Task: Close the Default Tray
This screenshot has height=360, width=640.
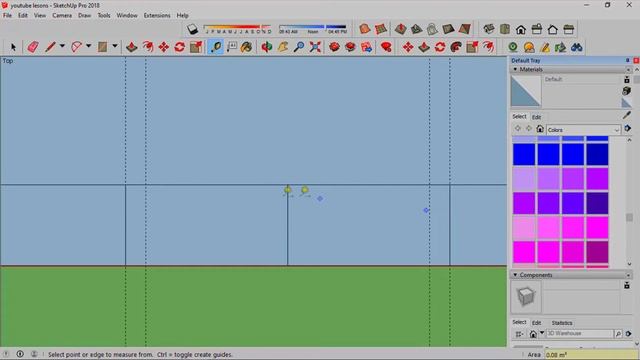Action: click(x=636, y=60)
